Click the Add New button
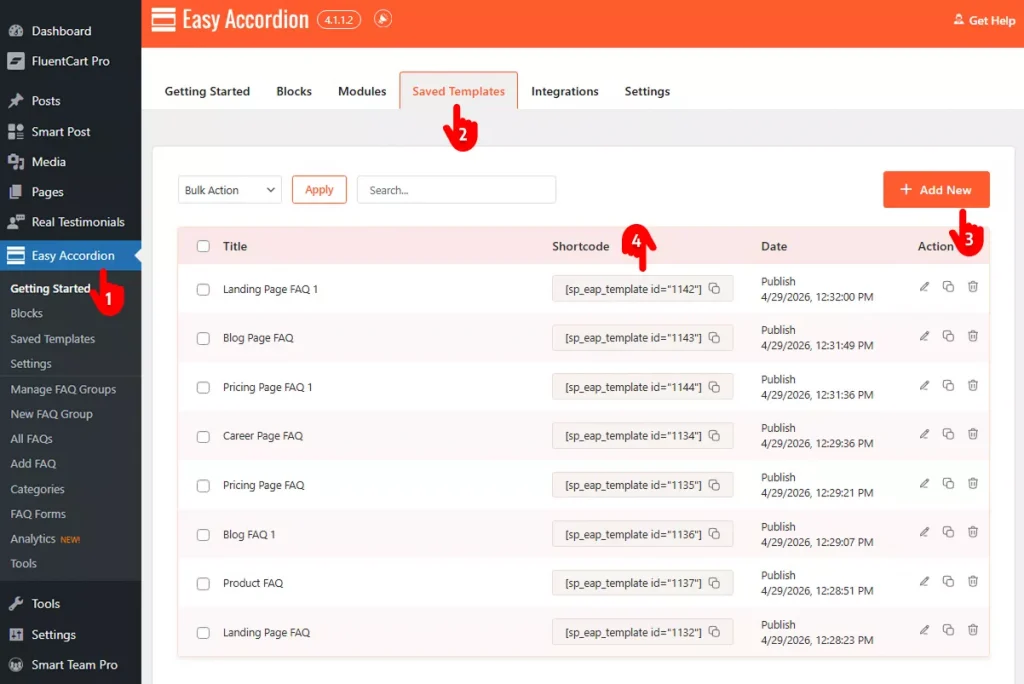This screenshot has height=684, width=1024. point(936,189)
